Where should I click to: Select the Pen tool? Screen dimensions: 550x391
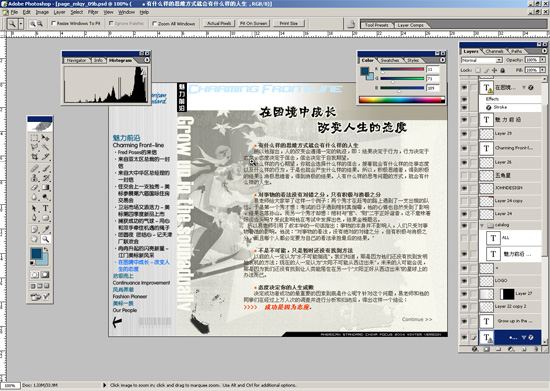tap(34, 218)
